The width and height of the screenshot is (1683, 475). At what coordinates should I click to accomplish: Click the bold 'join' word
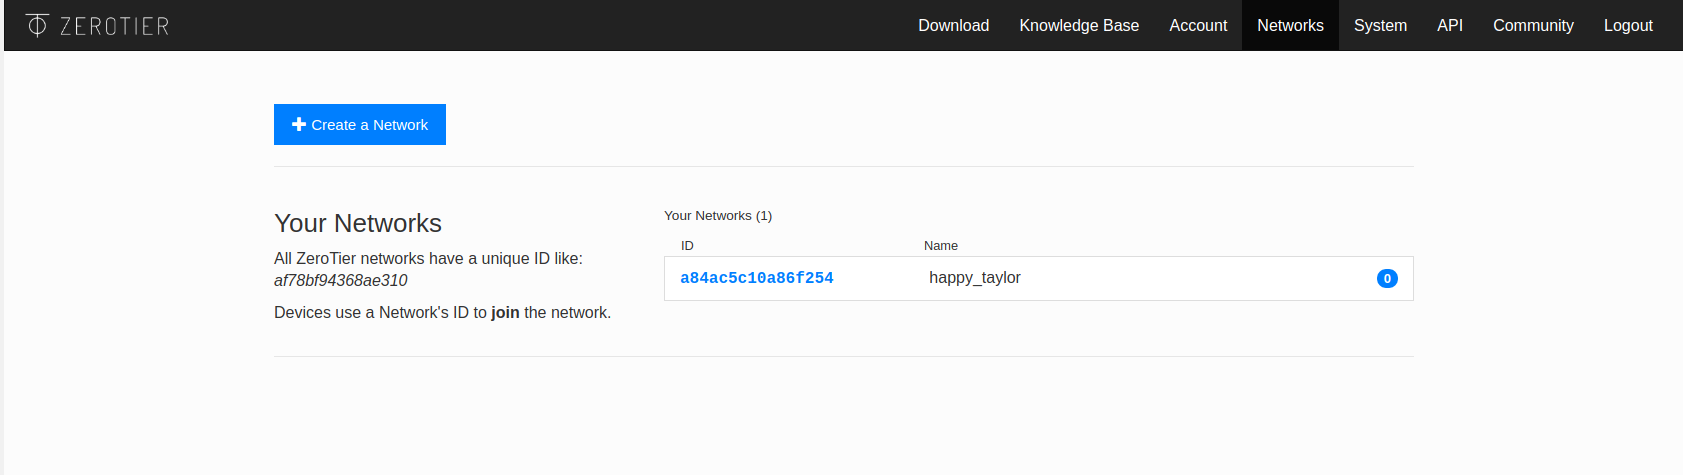pyautogui.click(x=505, y=312)
